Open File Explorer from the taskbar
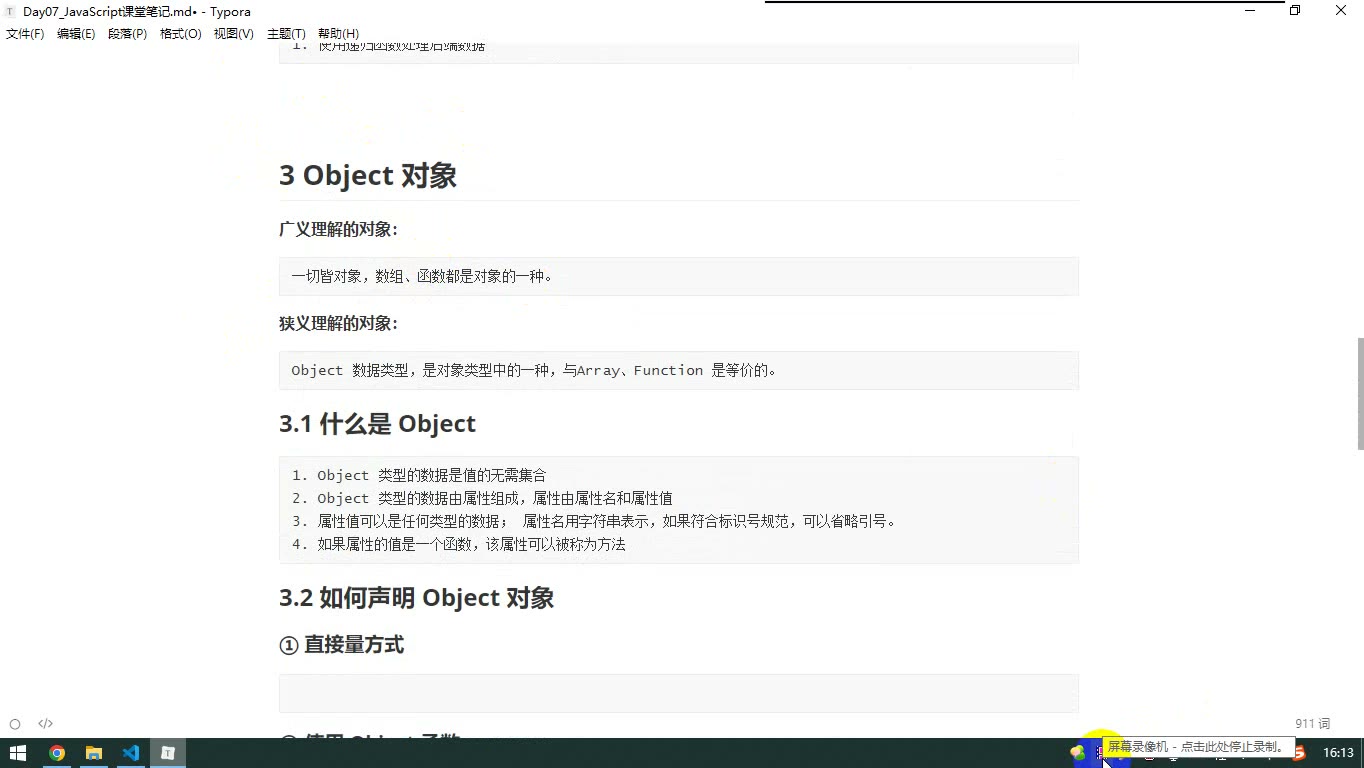1364x768 pixels. pyautogui.click(x=94, y=753)
